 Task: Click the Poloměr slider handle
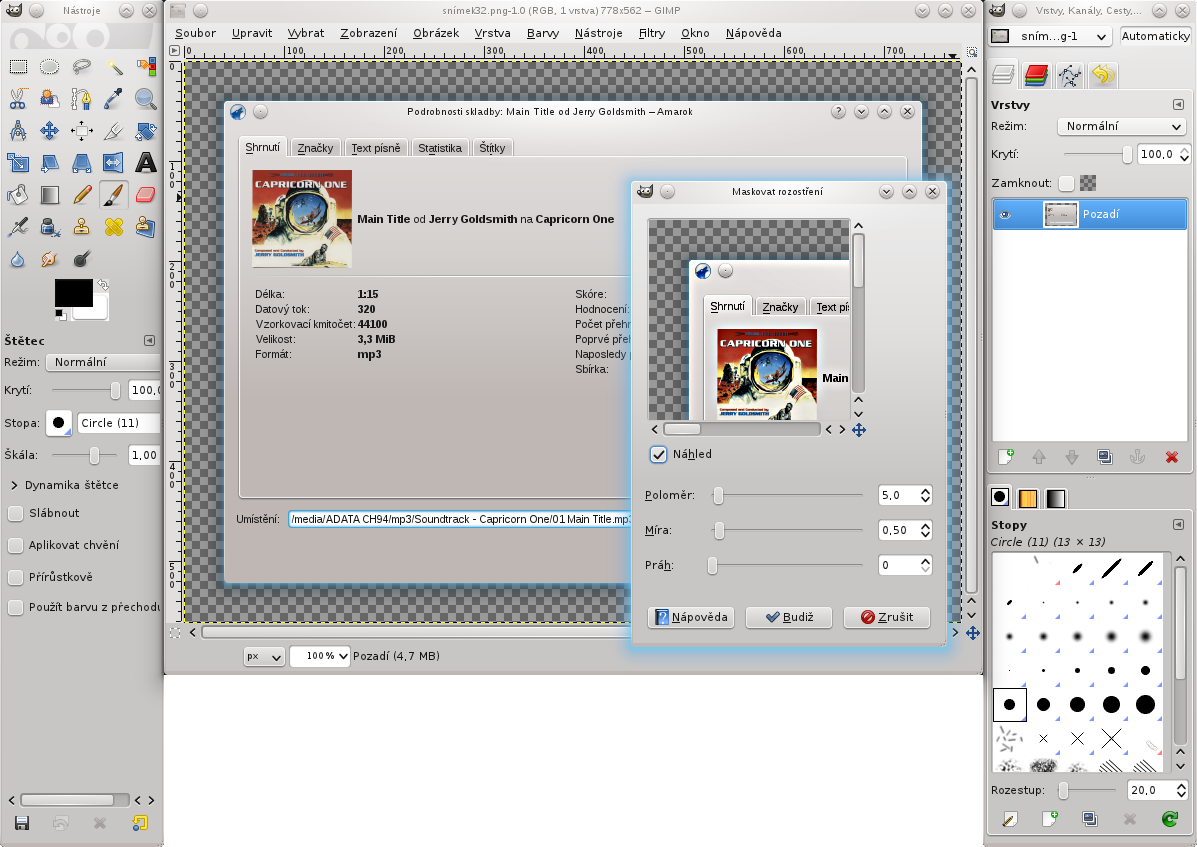pos(718,495)
